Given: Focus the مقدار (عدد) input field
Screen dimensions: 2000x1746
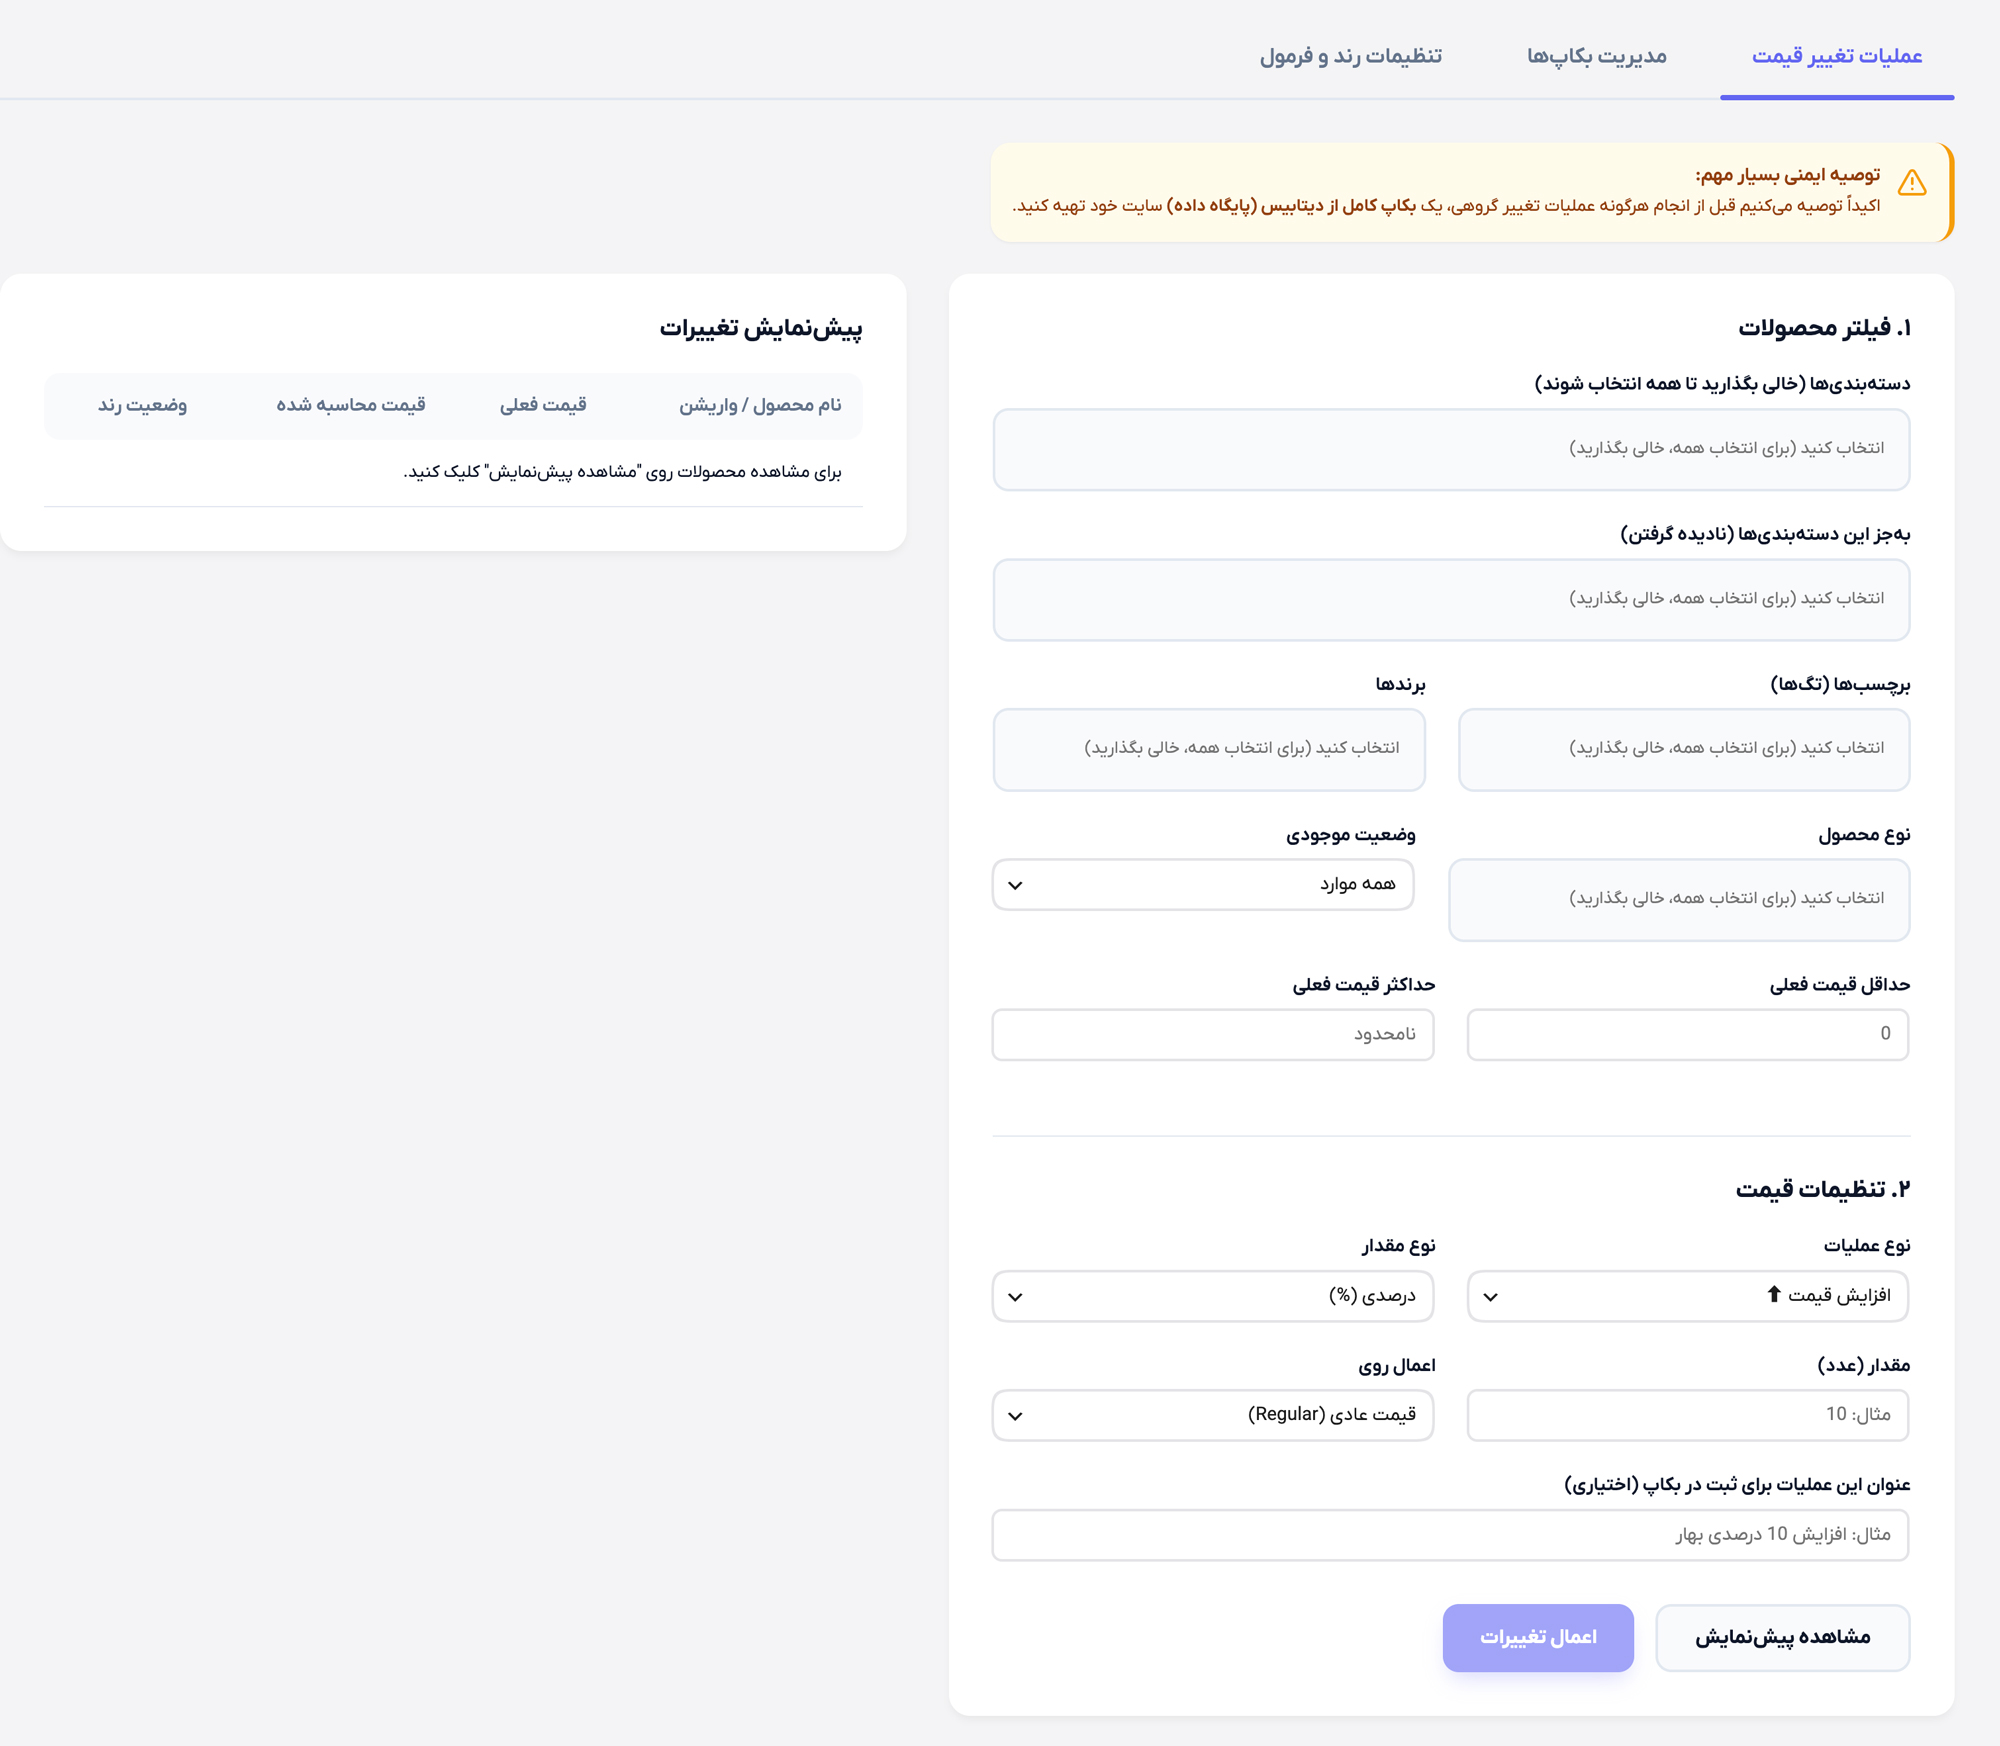Looking at the screenshot, I should tap(1688, 1415).
